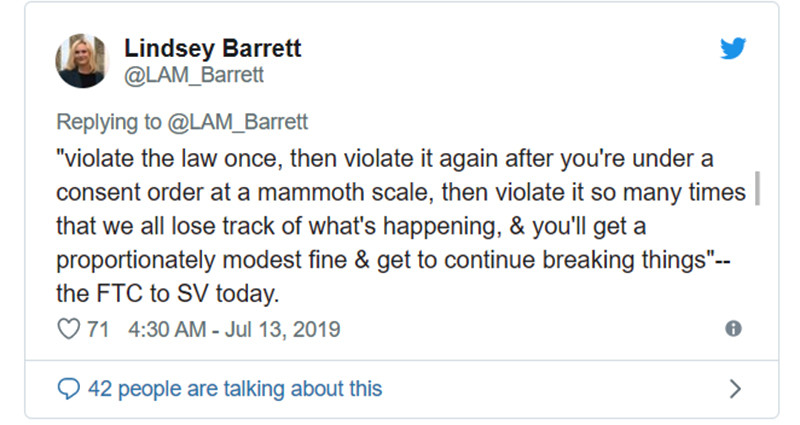Click the Lindsey Barrett display name
The height and width of the screenshot is (425, 800).
pyautogui.click(x=212, y=48)
